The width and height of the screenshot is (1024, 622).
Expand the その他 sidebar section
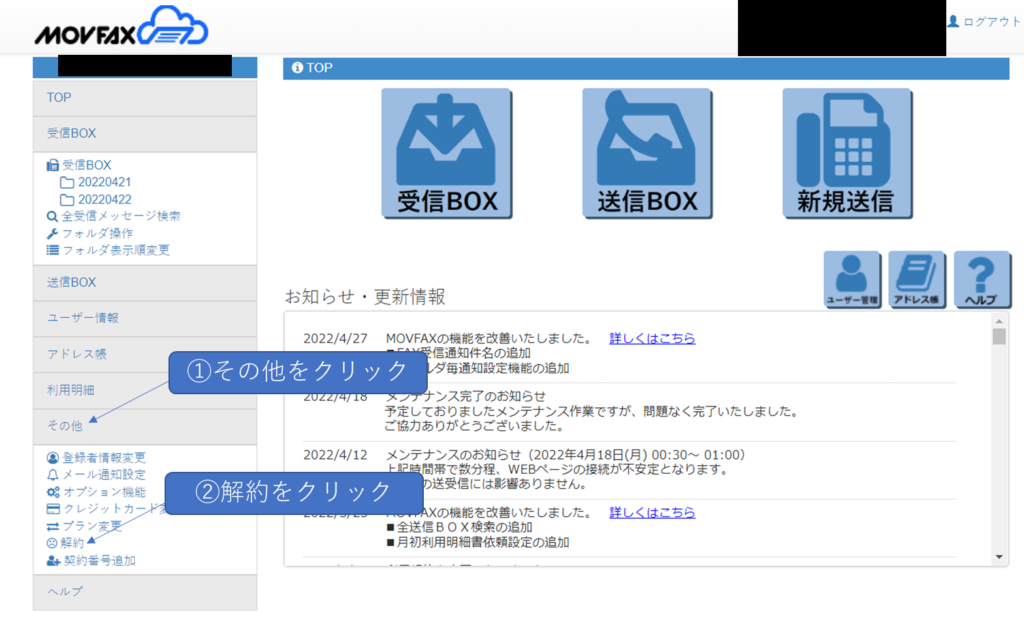click(145, 427)
